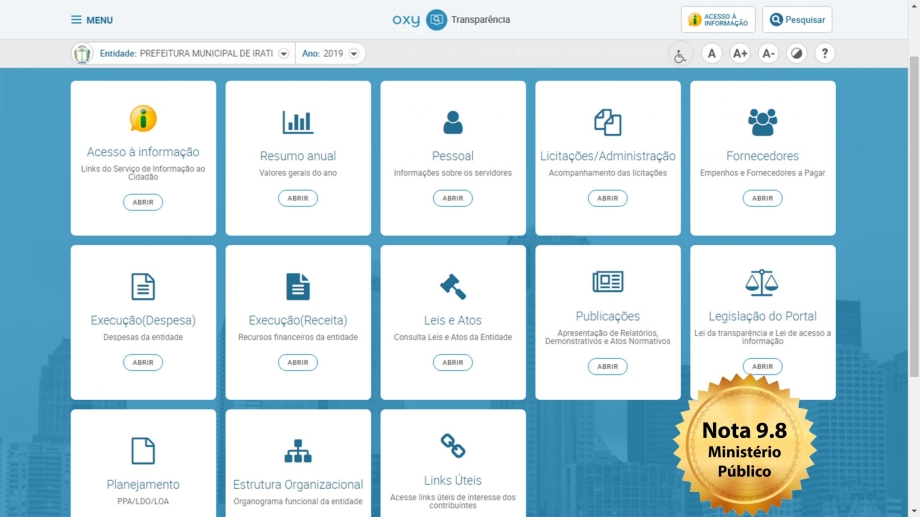Viewport: 920px width, 517px height.
Task: Click 'Valores gerais do ano' text
Action: point(297,173)
